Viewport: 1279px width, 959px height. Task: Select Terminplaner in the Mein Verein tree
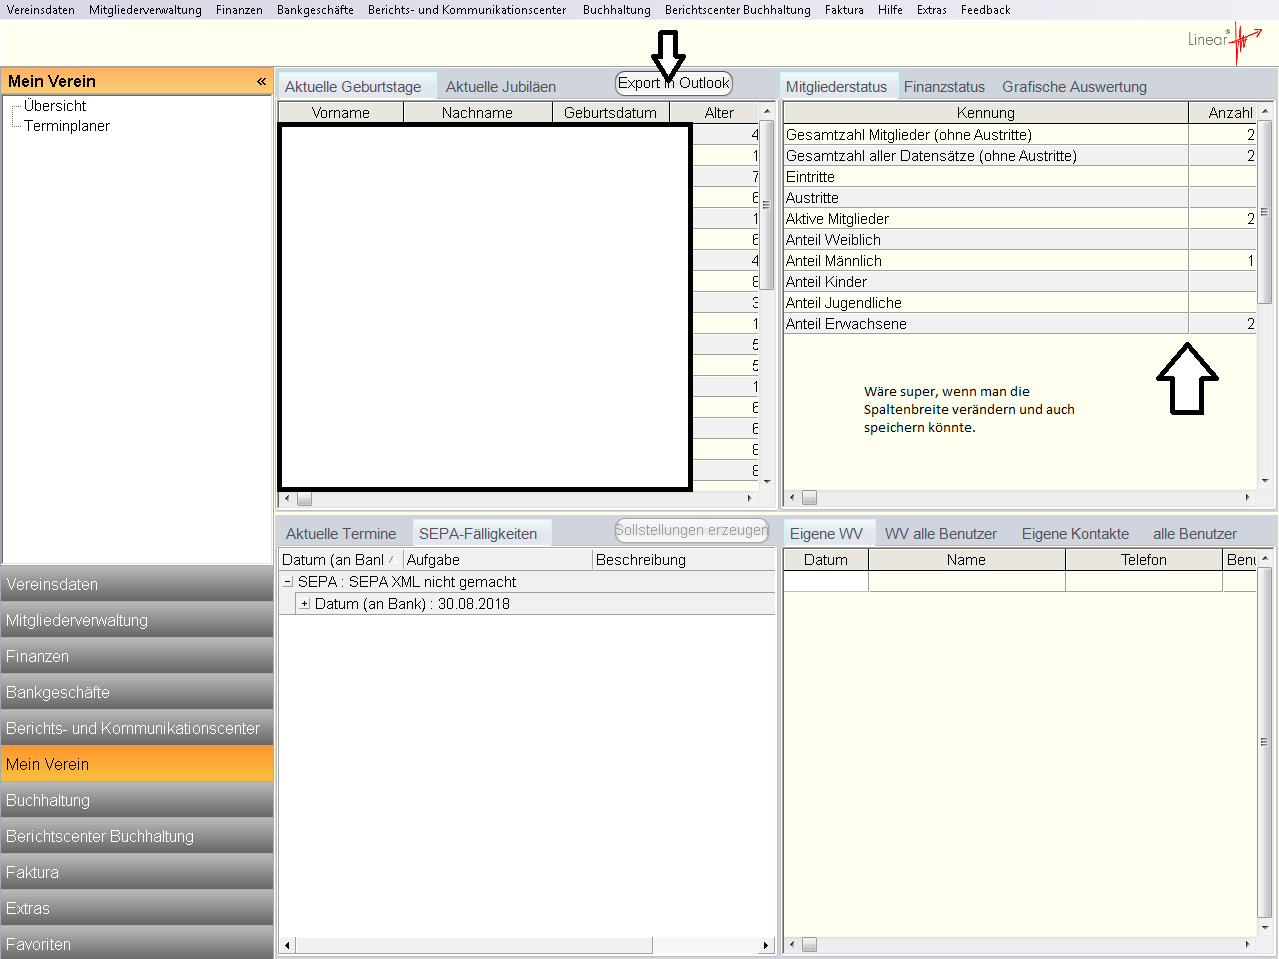[x=67, y=126]
